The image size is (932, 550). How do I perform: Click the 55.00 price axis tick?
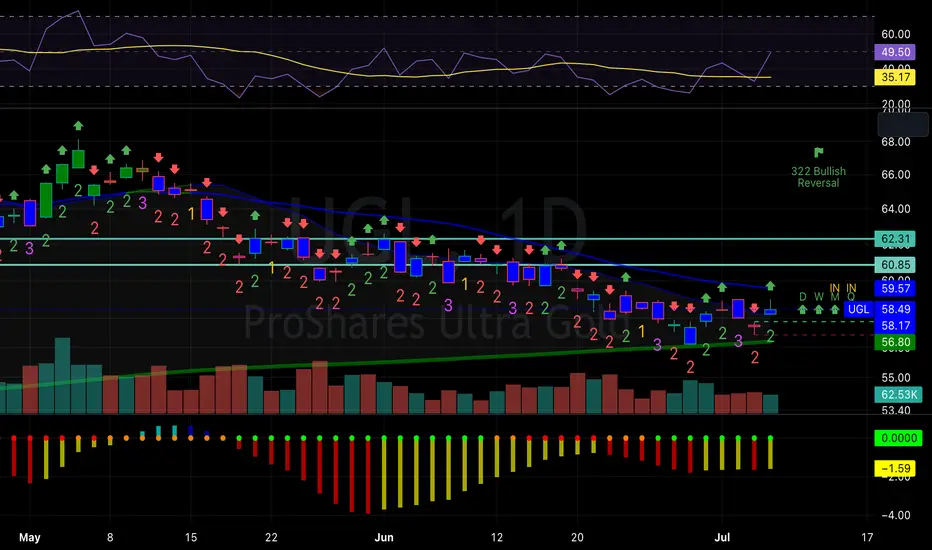[895, 378]
